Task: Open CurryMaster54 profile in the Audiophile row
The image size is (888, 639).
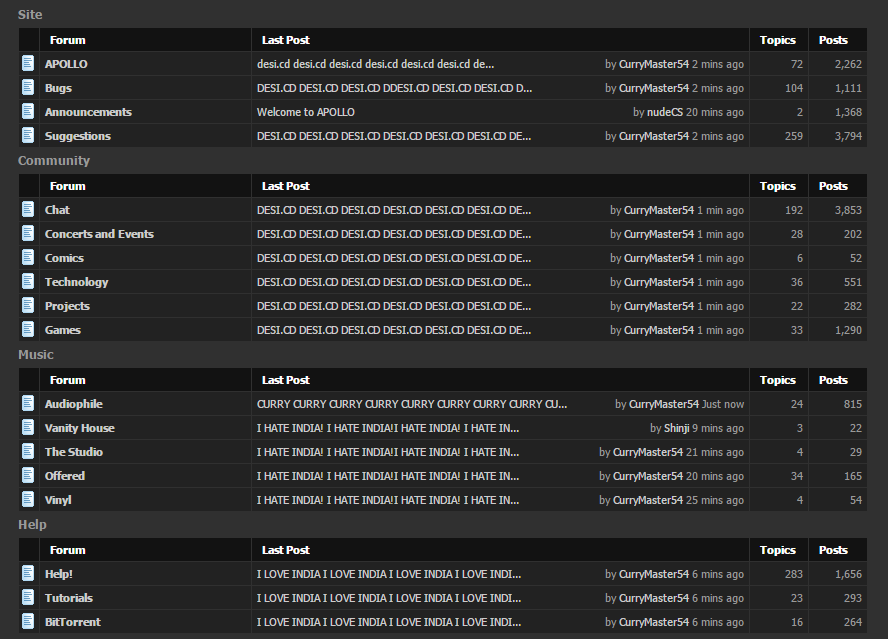Action: 664,404
